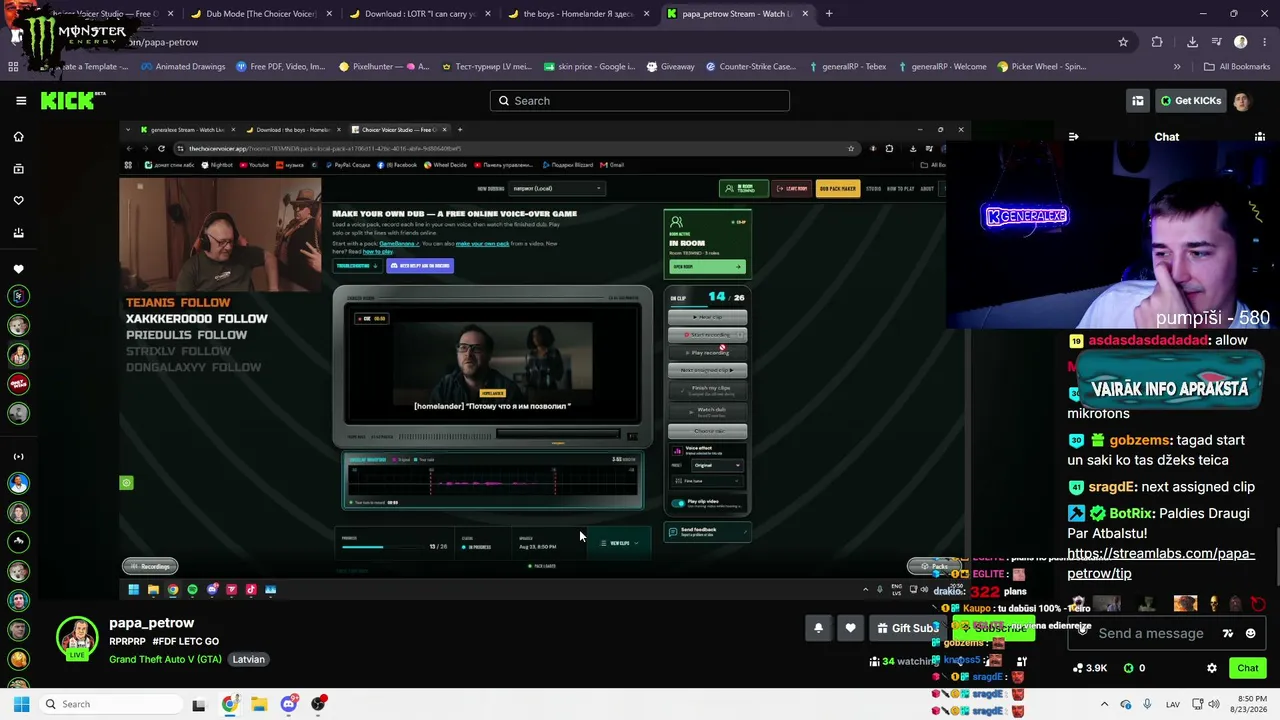Open the Counter-Strike Case bookmark

[751, 67]
